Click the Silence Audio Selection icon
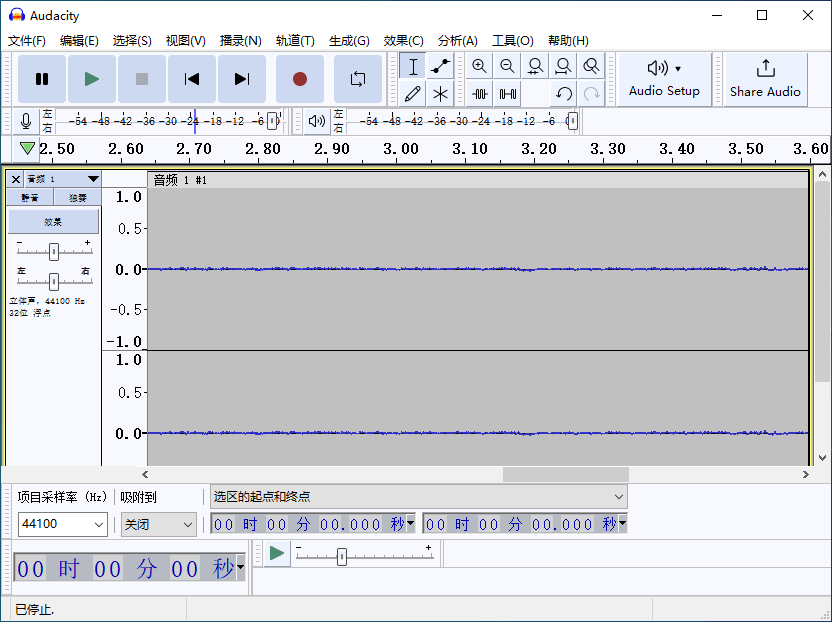 coord(507,94)
